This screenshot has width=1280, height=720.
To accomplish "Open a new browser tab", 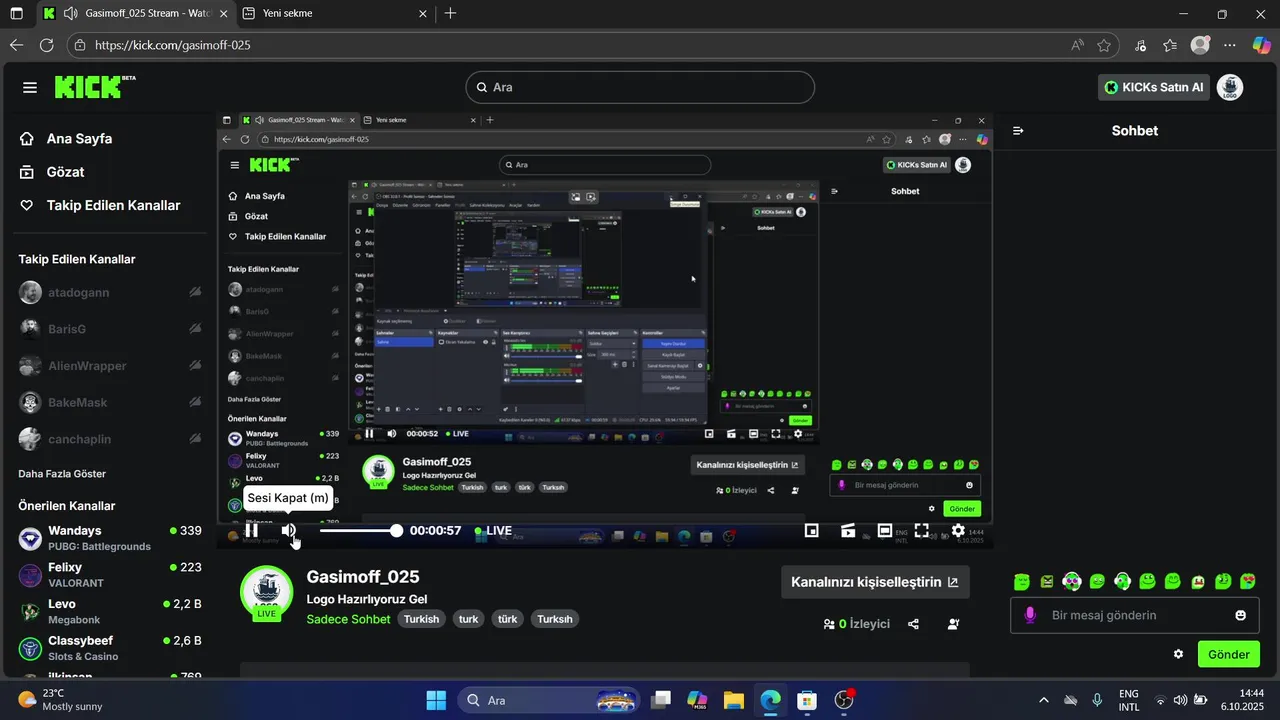I will click(x=451, y=14).
